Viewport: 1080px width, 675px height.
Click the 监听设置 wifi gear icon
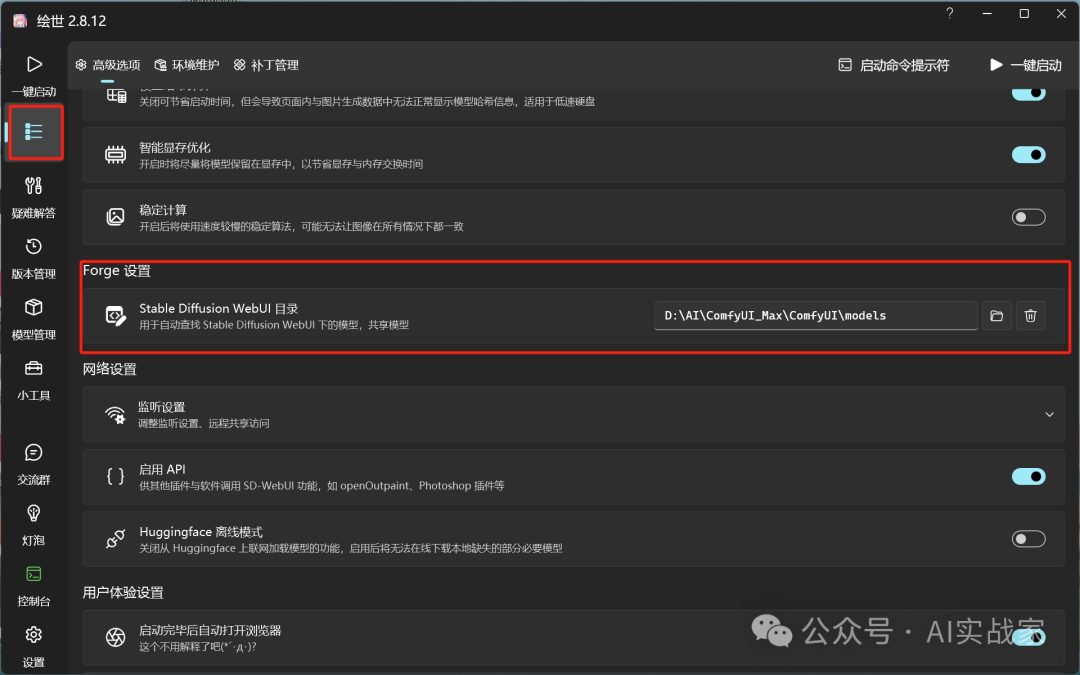tap(115, 414)
